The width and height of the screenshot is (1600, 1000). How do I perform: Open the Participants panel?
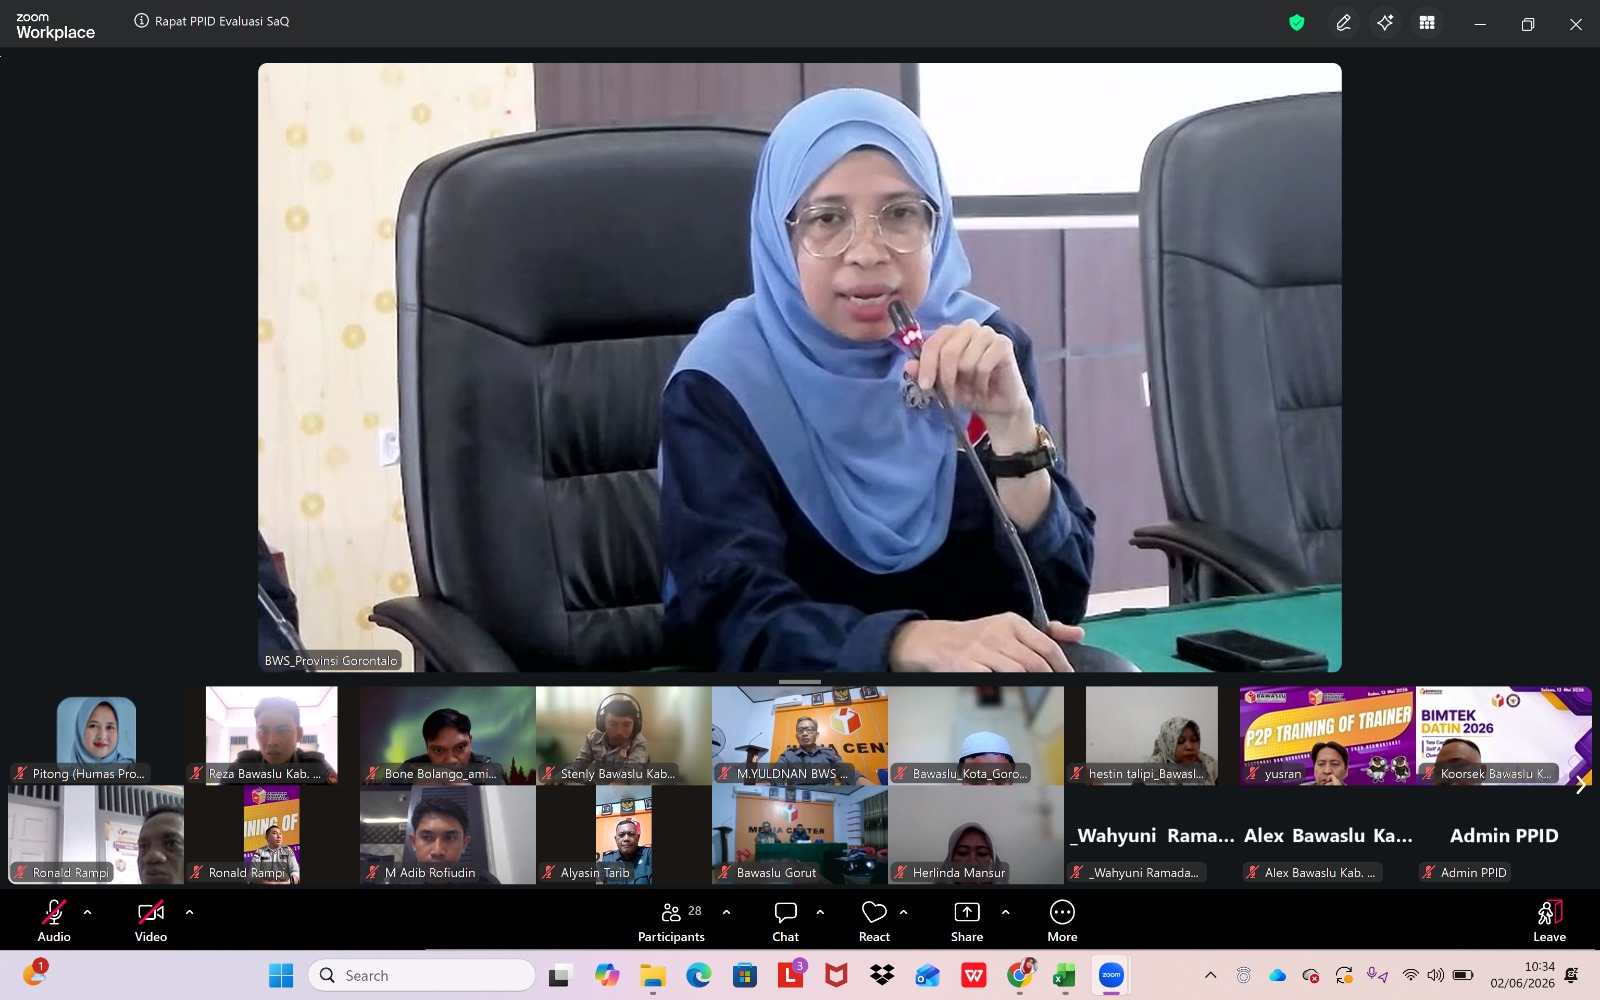[x=672, y=920]
